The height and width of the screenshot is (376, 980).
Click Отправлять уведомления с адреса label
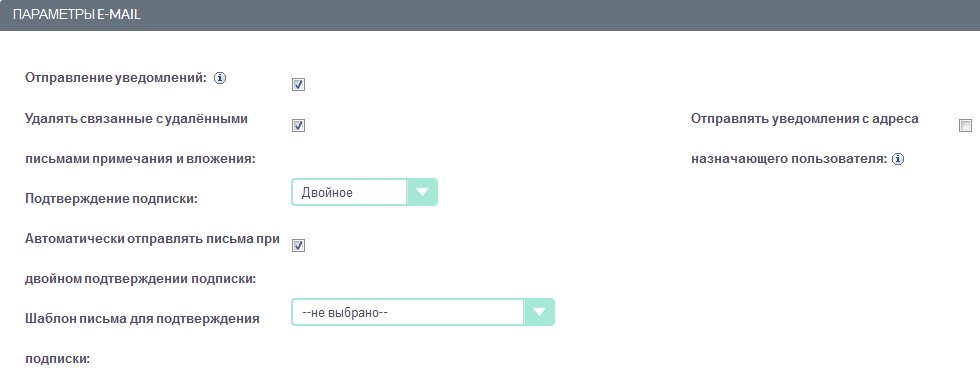coord(805,119)
